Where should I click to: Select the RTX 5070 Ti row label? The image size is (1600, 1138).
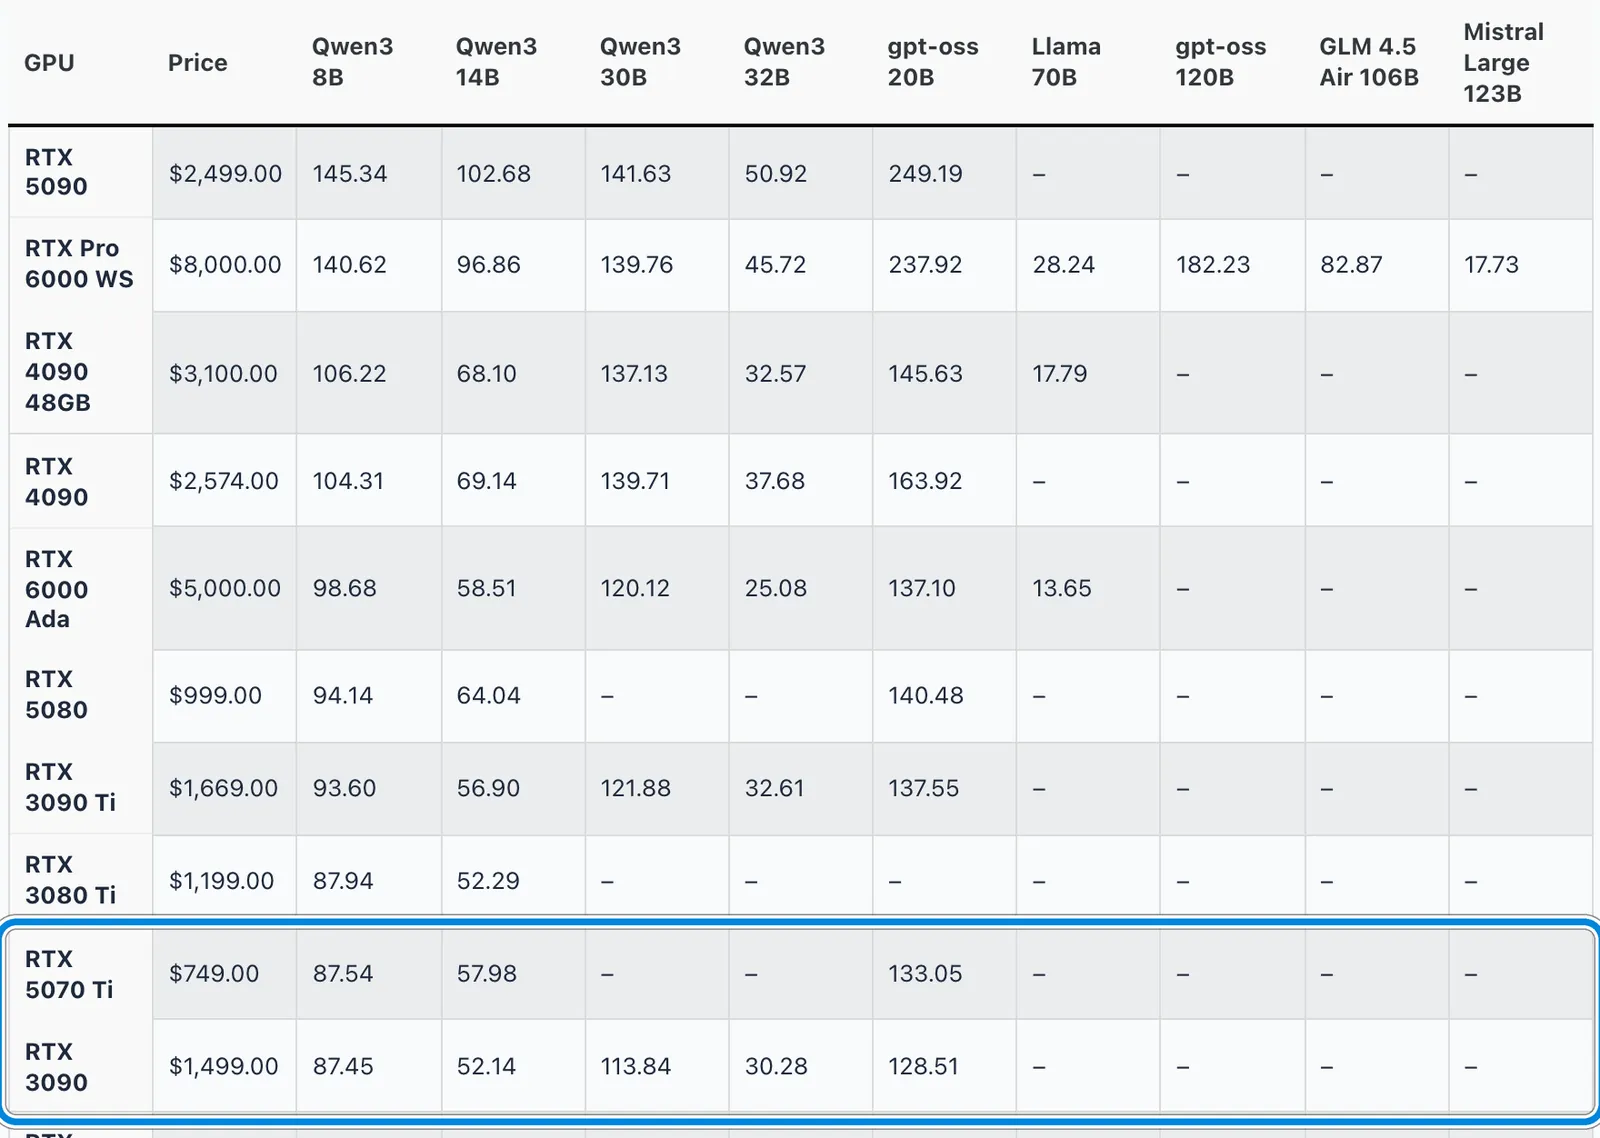(69, 974)
